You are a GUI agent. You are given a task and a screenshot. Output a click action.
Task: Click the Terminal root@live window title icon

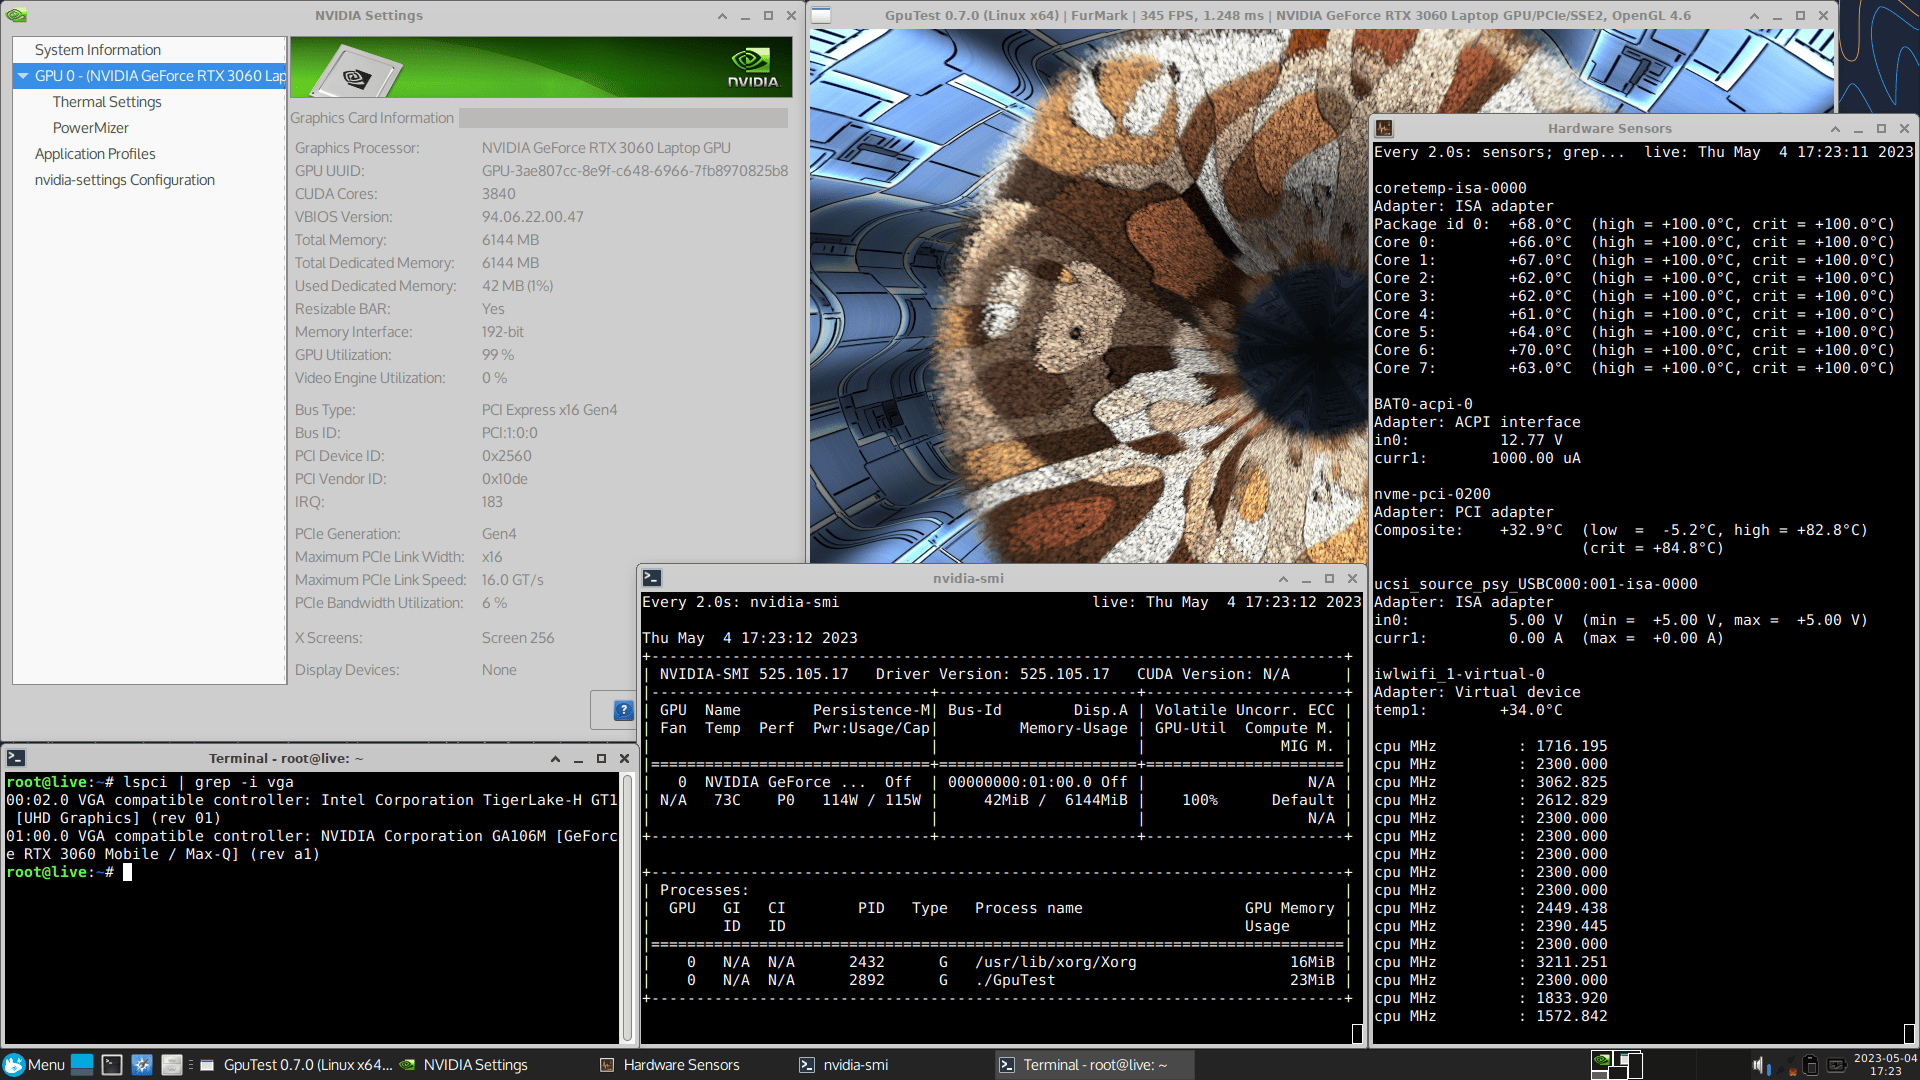click(16, 758)
